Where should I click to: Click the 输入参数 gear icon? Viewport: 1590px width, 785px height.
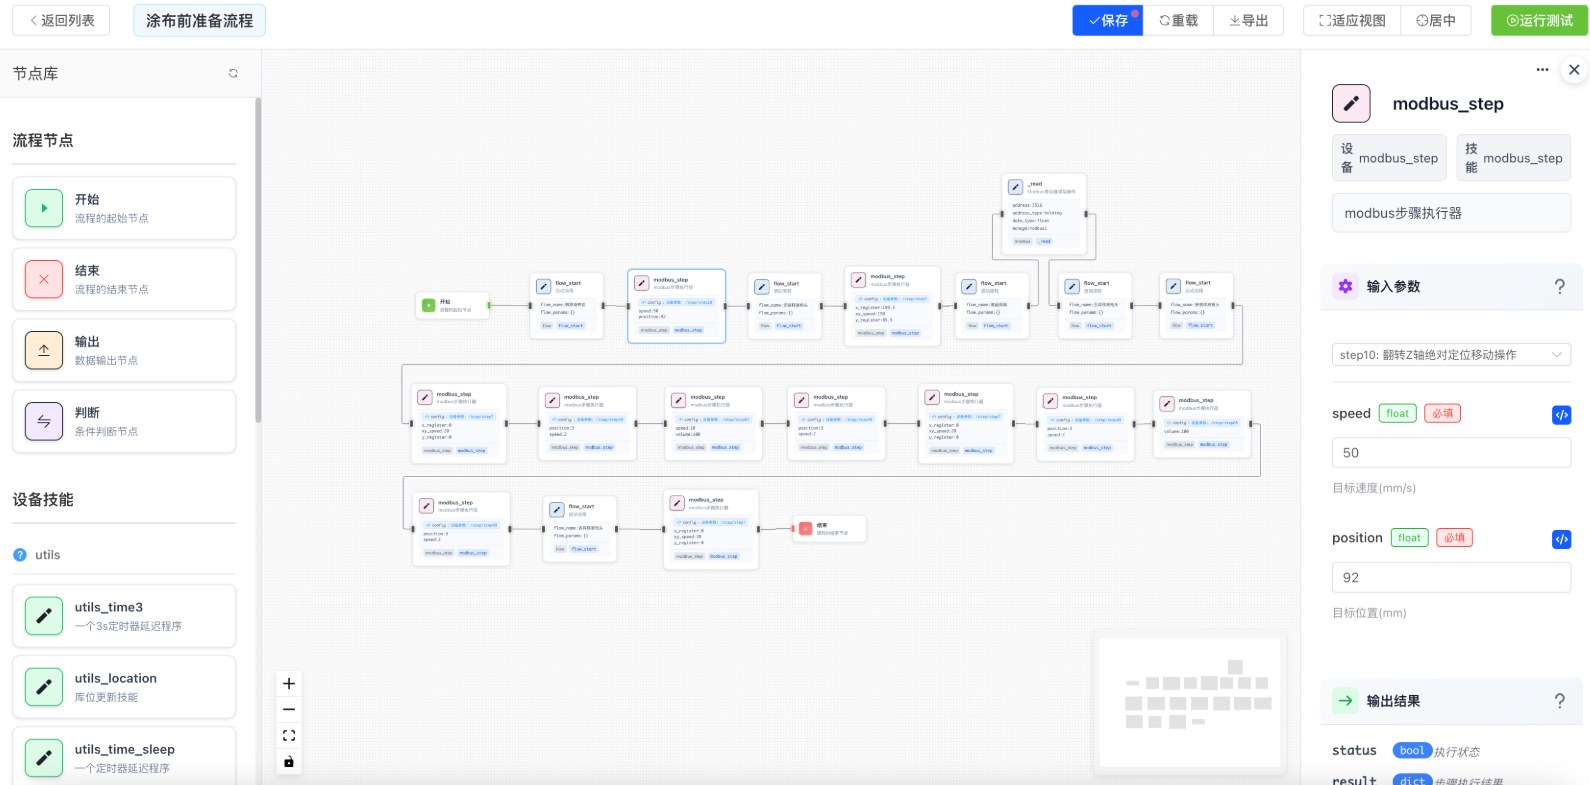pos(1346,286)
